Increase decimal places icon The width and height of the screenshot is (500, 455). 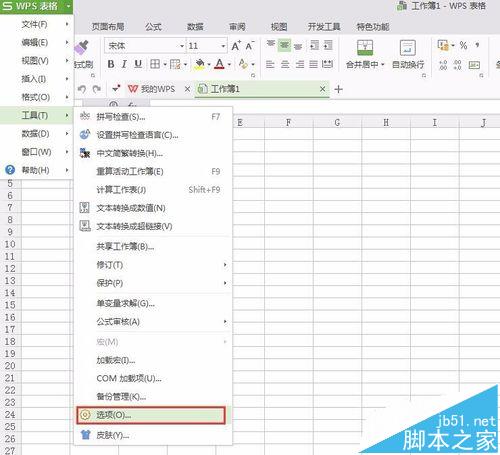pyautogui.click(x=443, y=65)
